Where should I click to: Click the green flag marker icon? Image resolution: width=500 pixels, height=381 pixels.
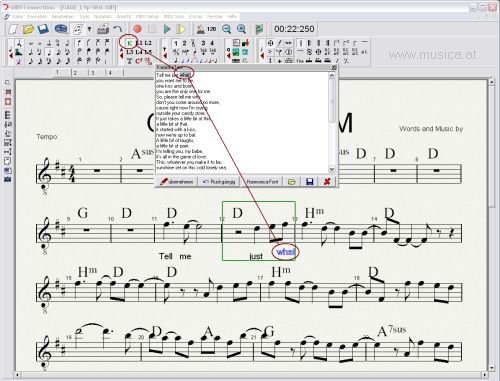pos(259,29)
